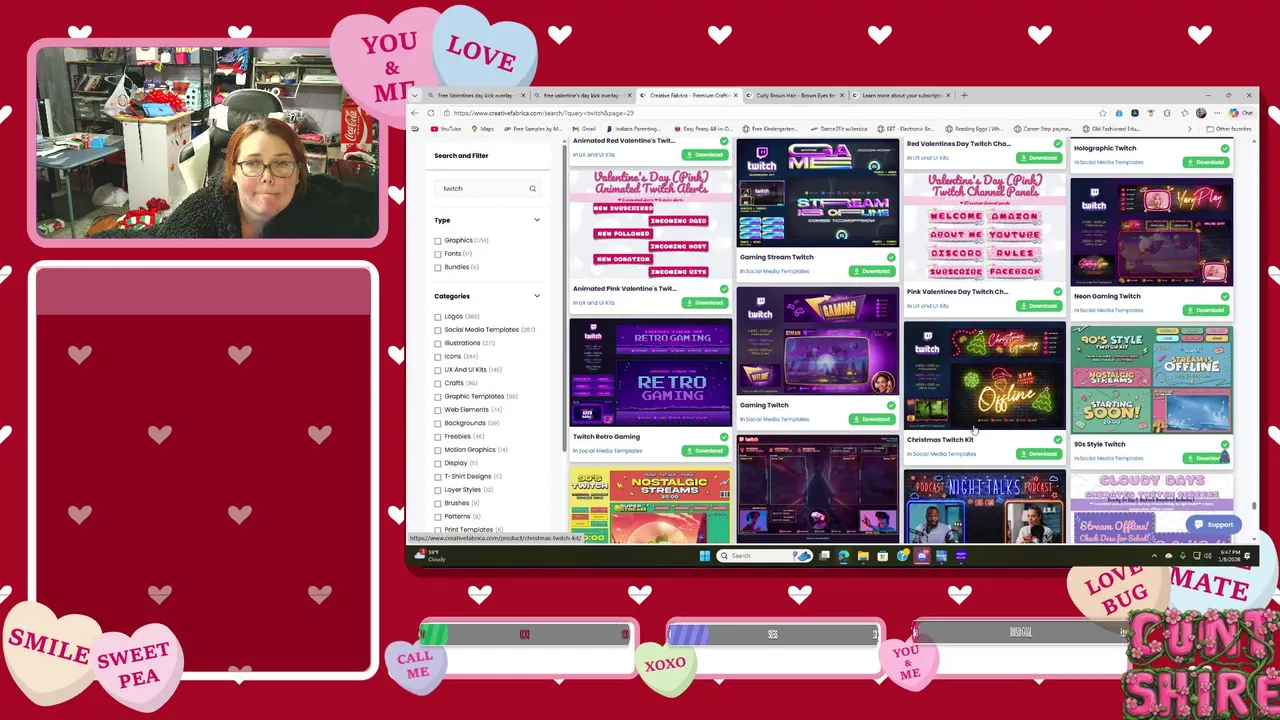This screenshot has height=720, width=1280.
Task: Open the Windows Start menu
Action: tap(705, 556)
